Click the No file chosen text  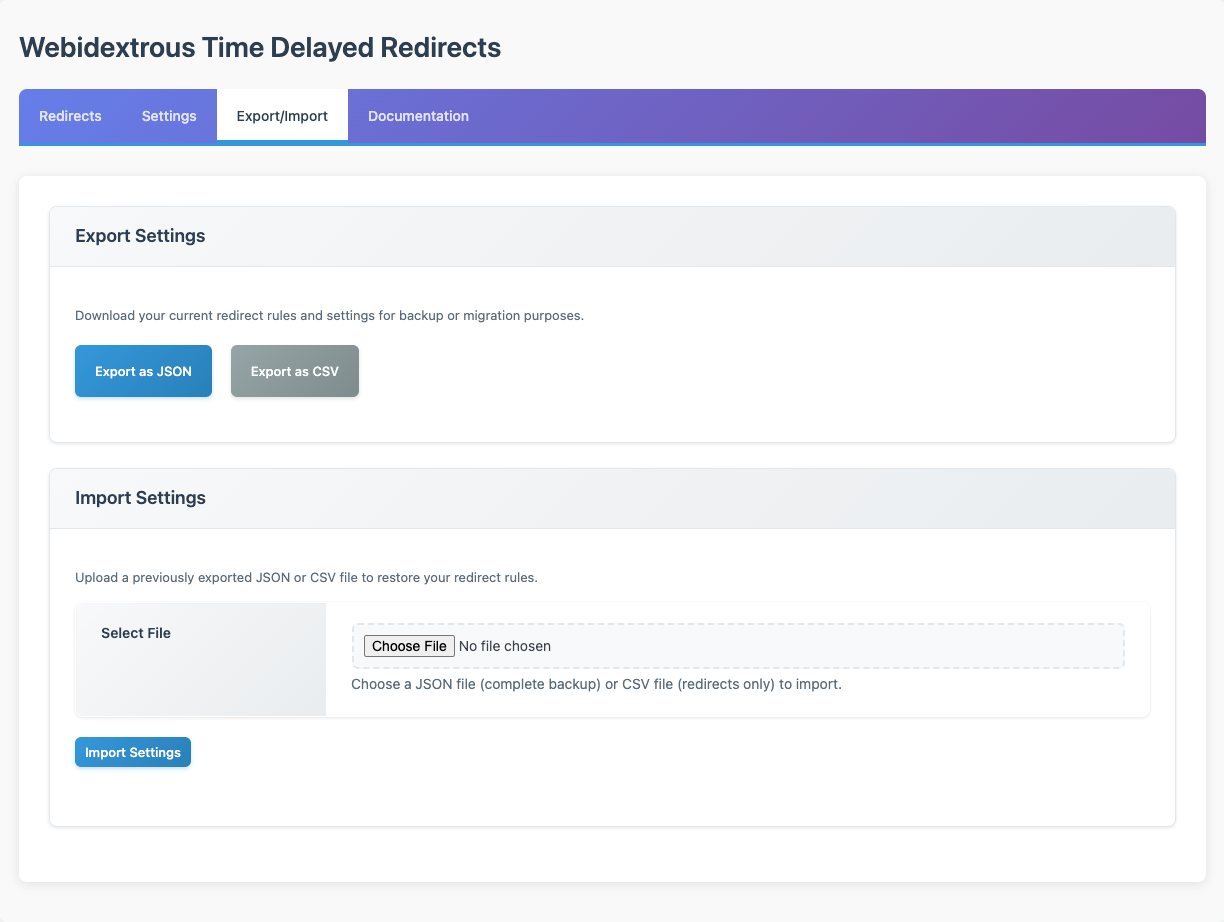pos(504,646)
